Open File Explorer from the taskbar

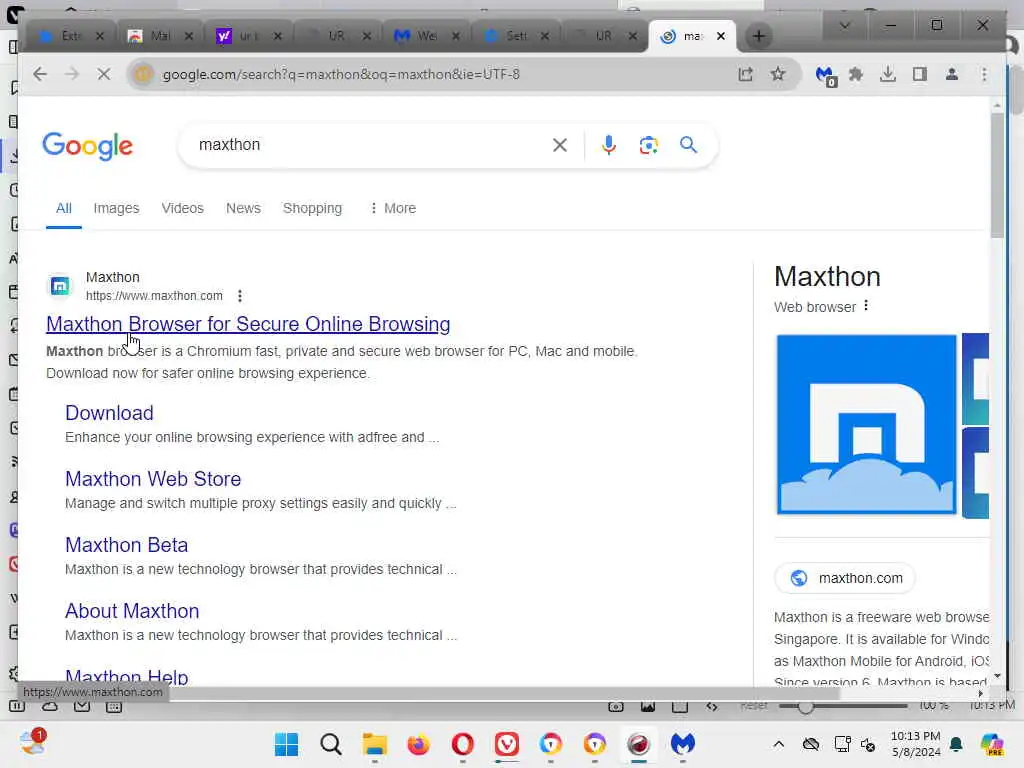pos(375,744)
